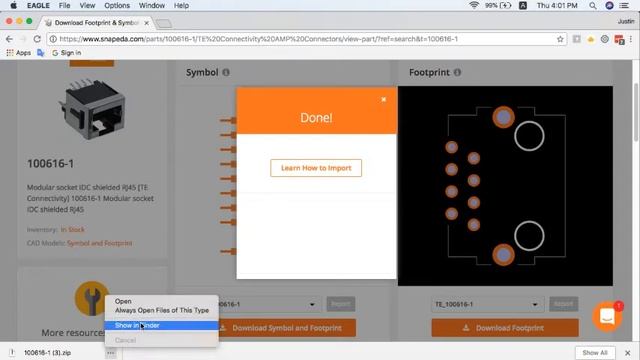This screenshot has width=640, height=360.
Task: Click the SnapEDA URL address bar
Action: click(x=307, y=39)
